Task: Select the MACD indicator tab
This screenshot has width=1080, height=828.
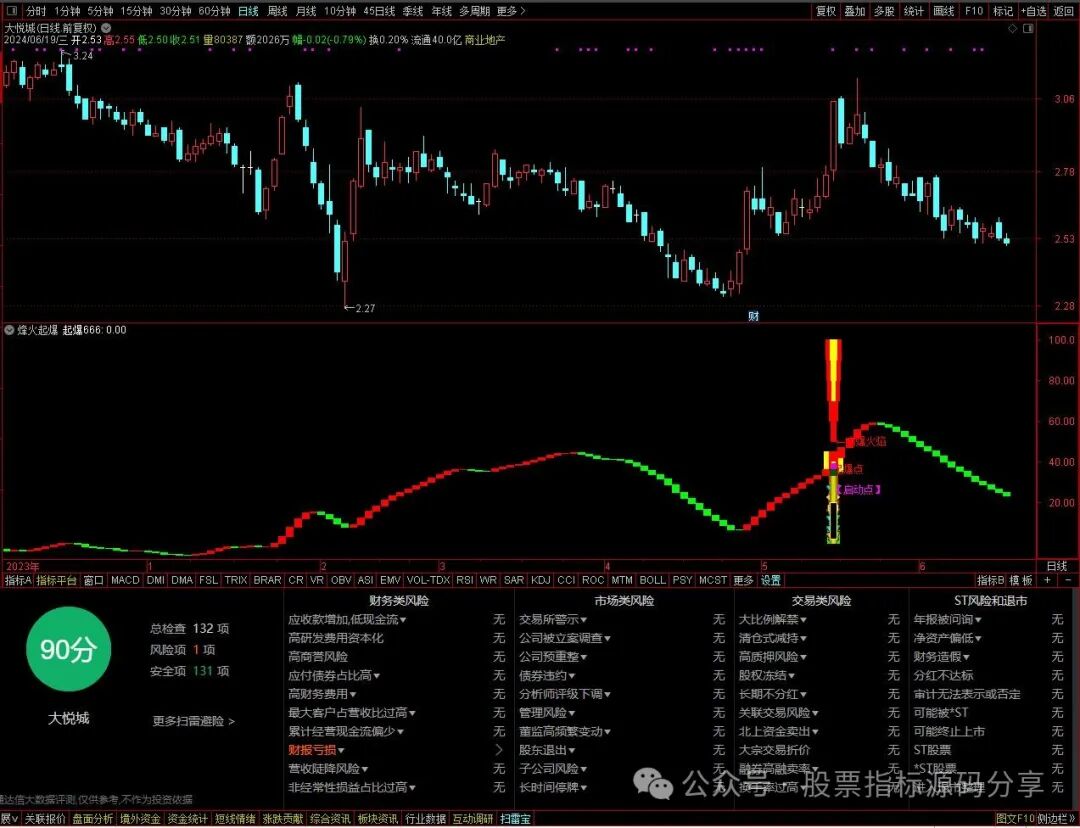Action: point(125,580)
